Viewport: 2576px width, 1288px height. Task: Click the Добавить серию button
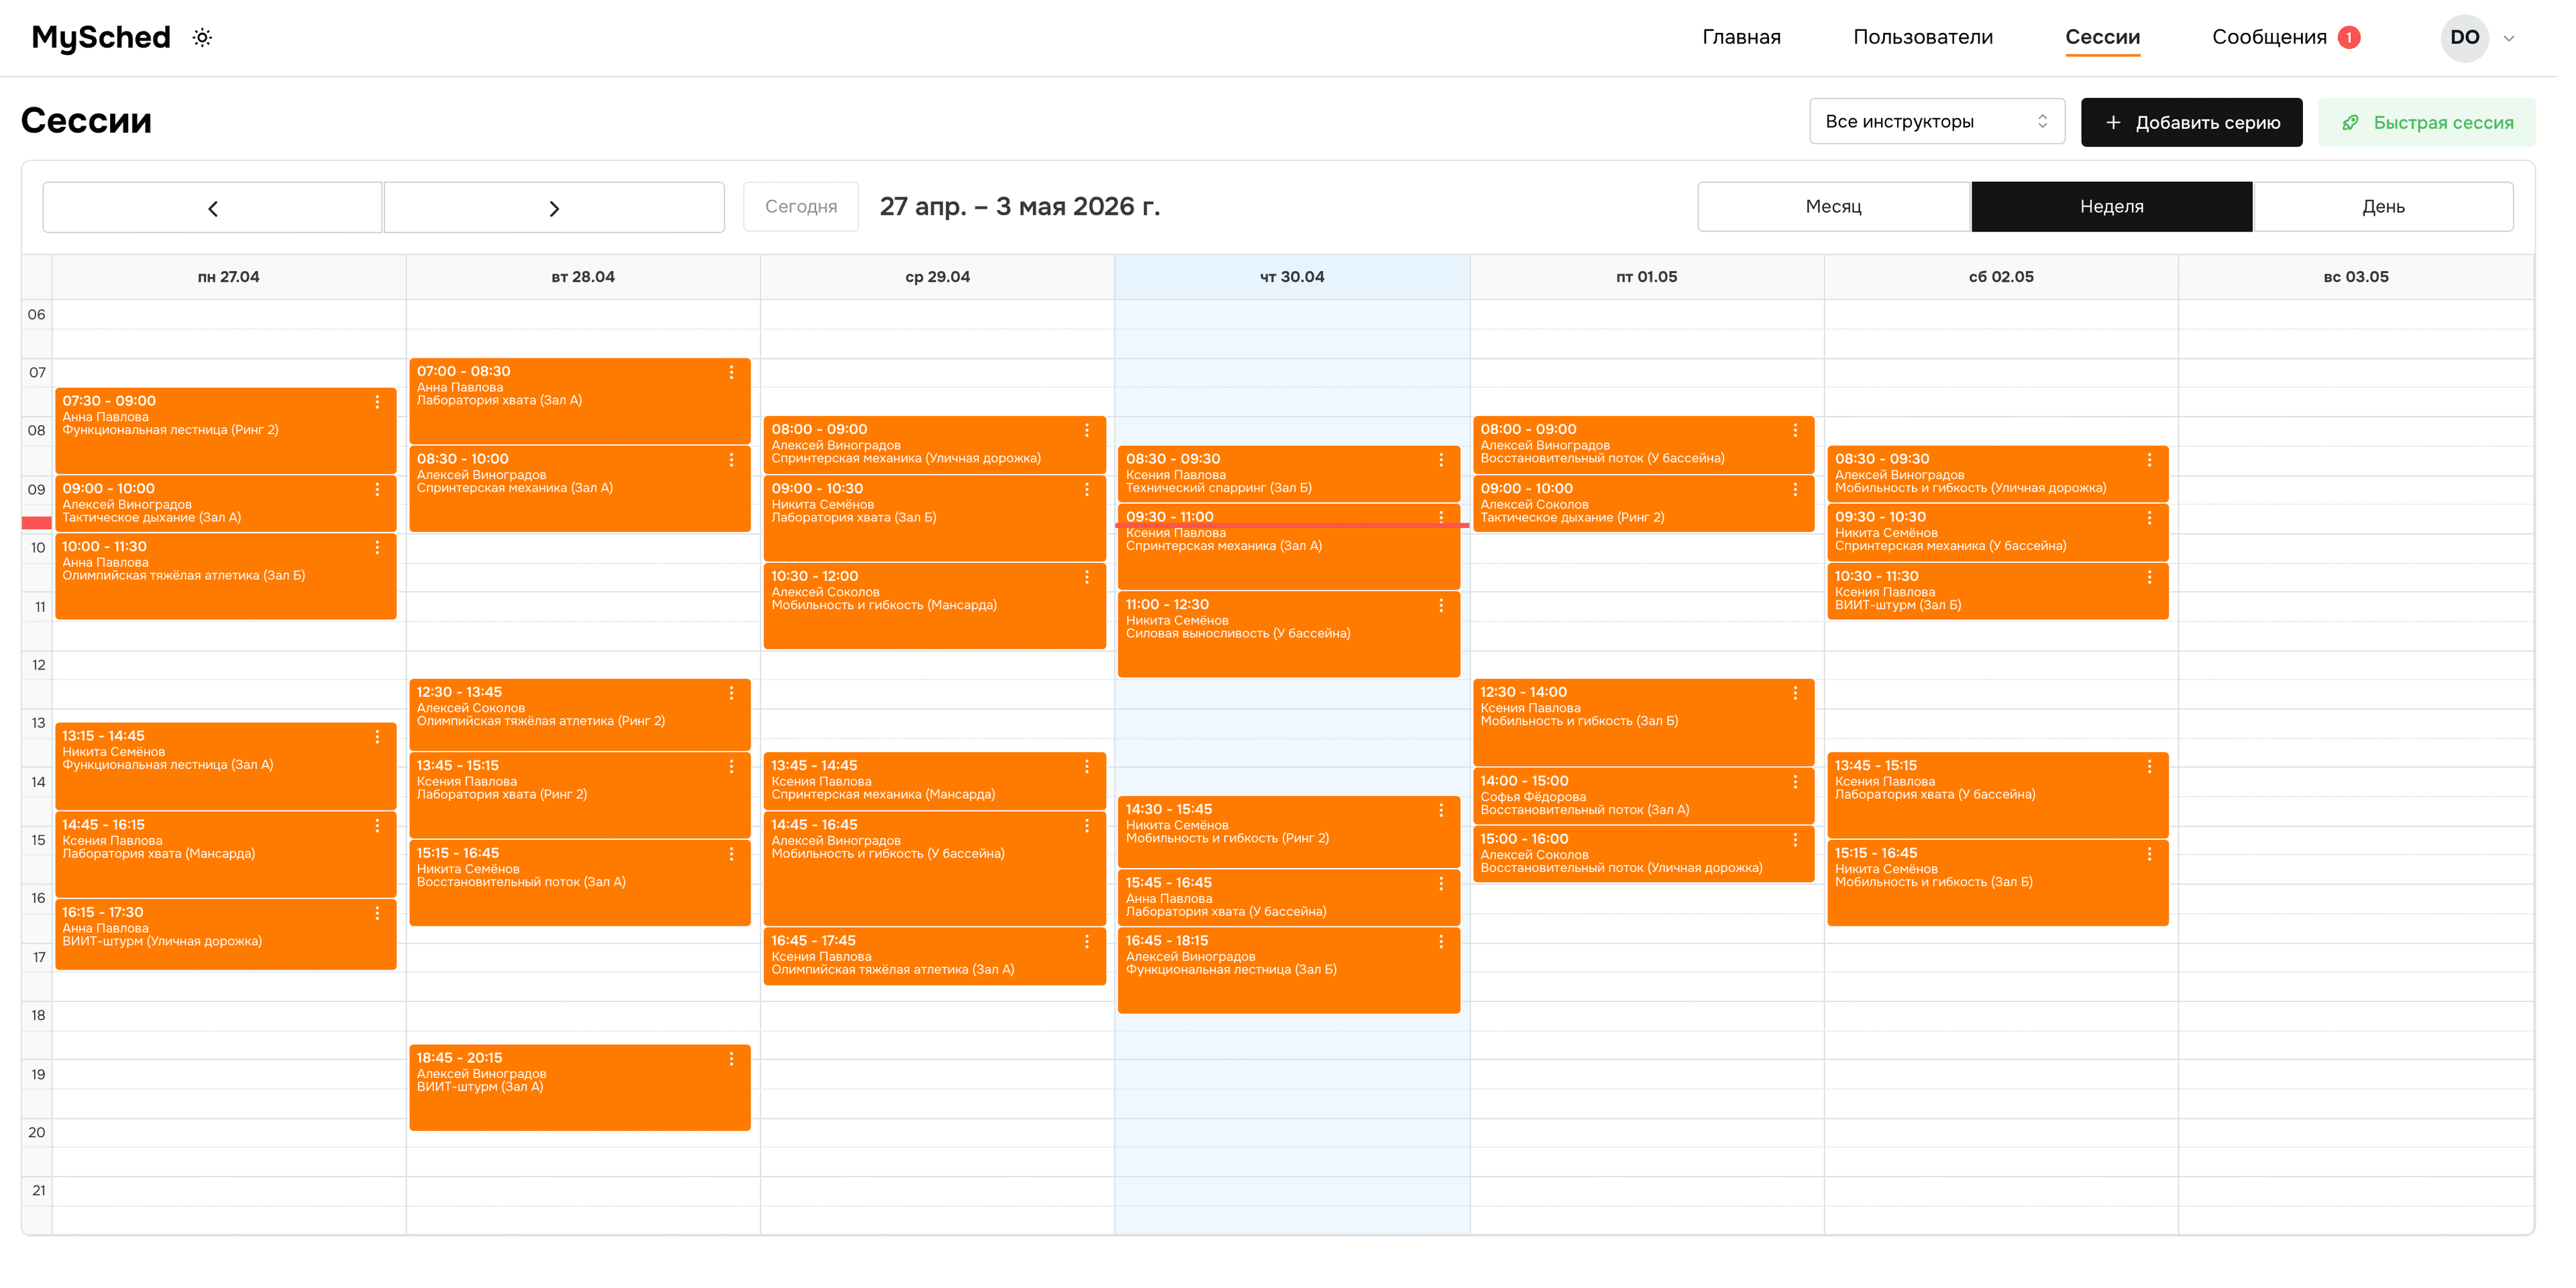pos(2191,122)
